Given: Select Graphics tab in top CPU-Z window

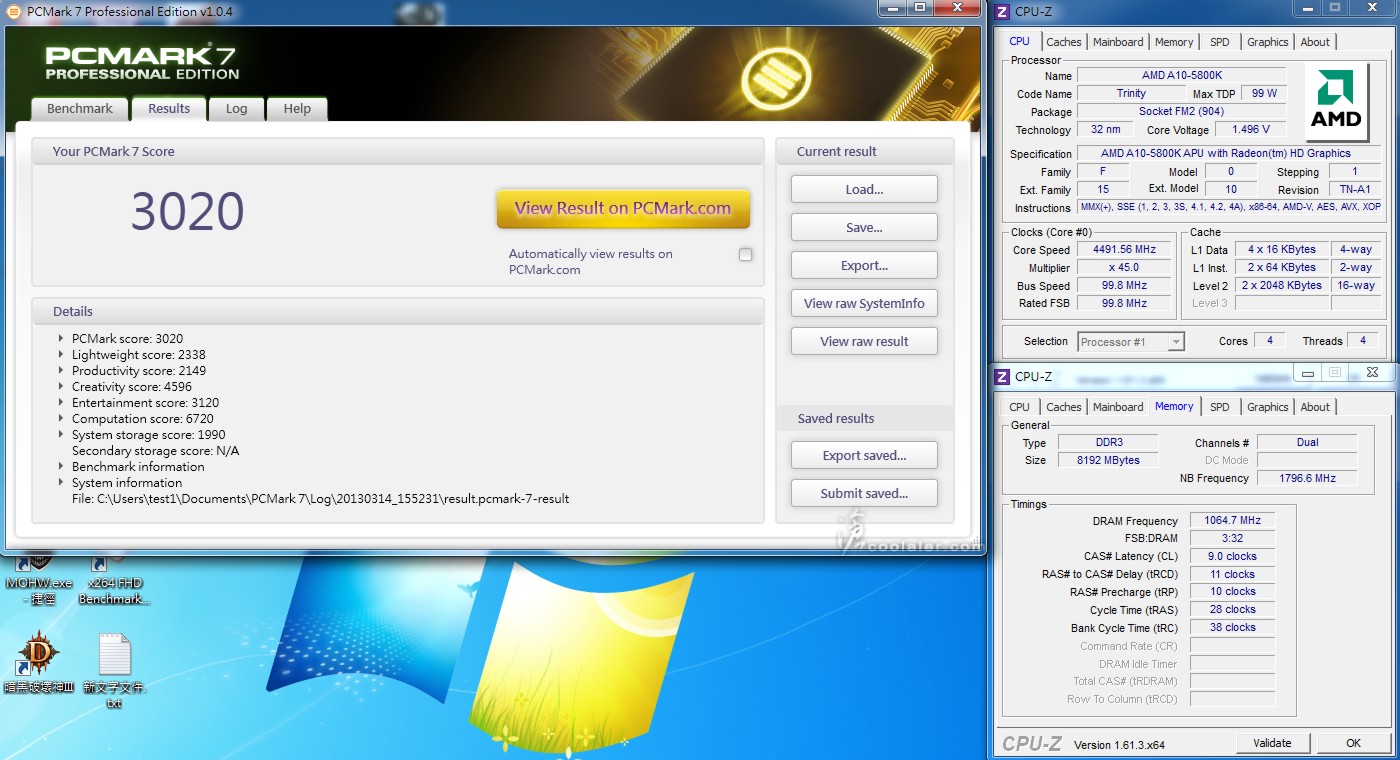Looking at the screenshot, I should pos(1267,42).
